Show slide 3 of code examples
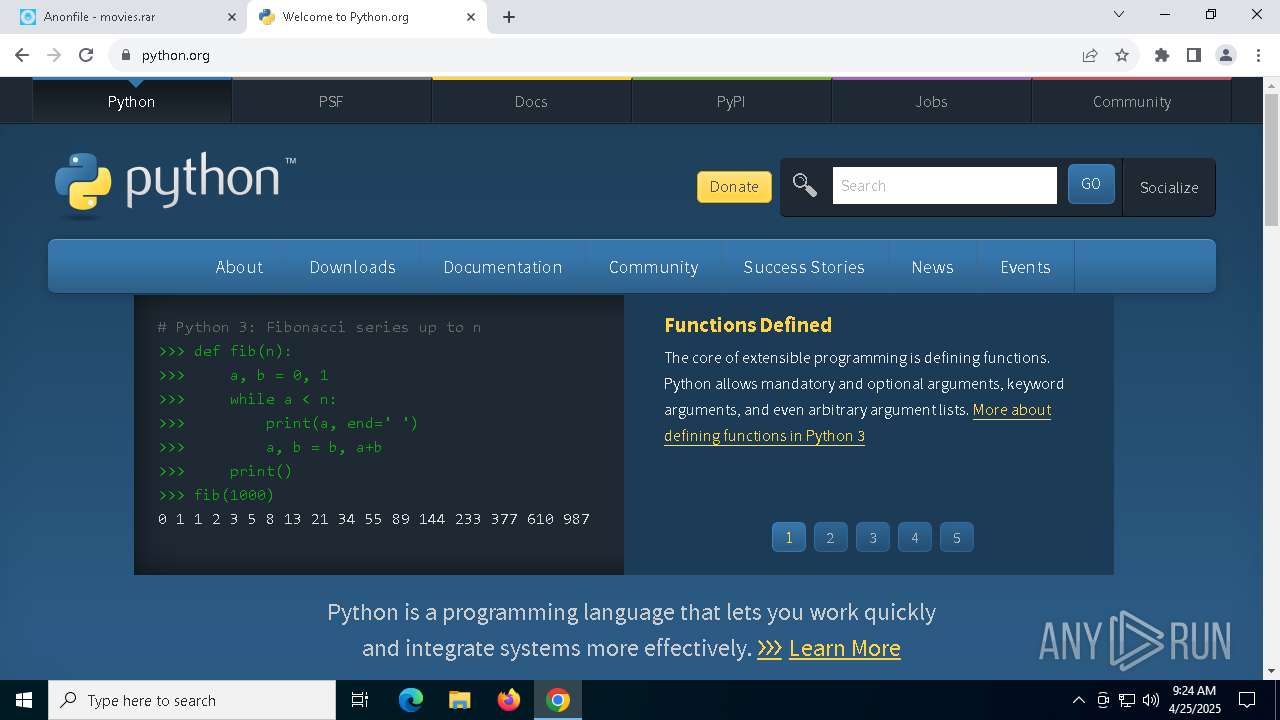 873,537
